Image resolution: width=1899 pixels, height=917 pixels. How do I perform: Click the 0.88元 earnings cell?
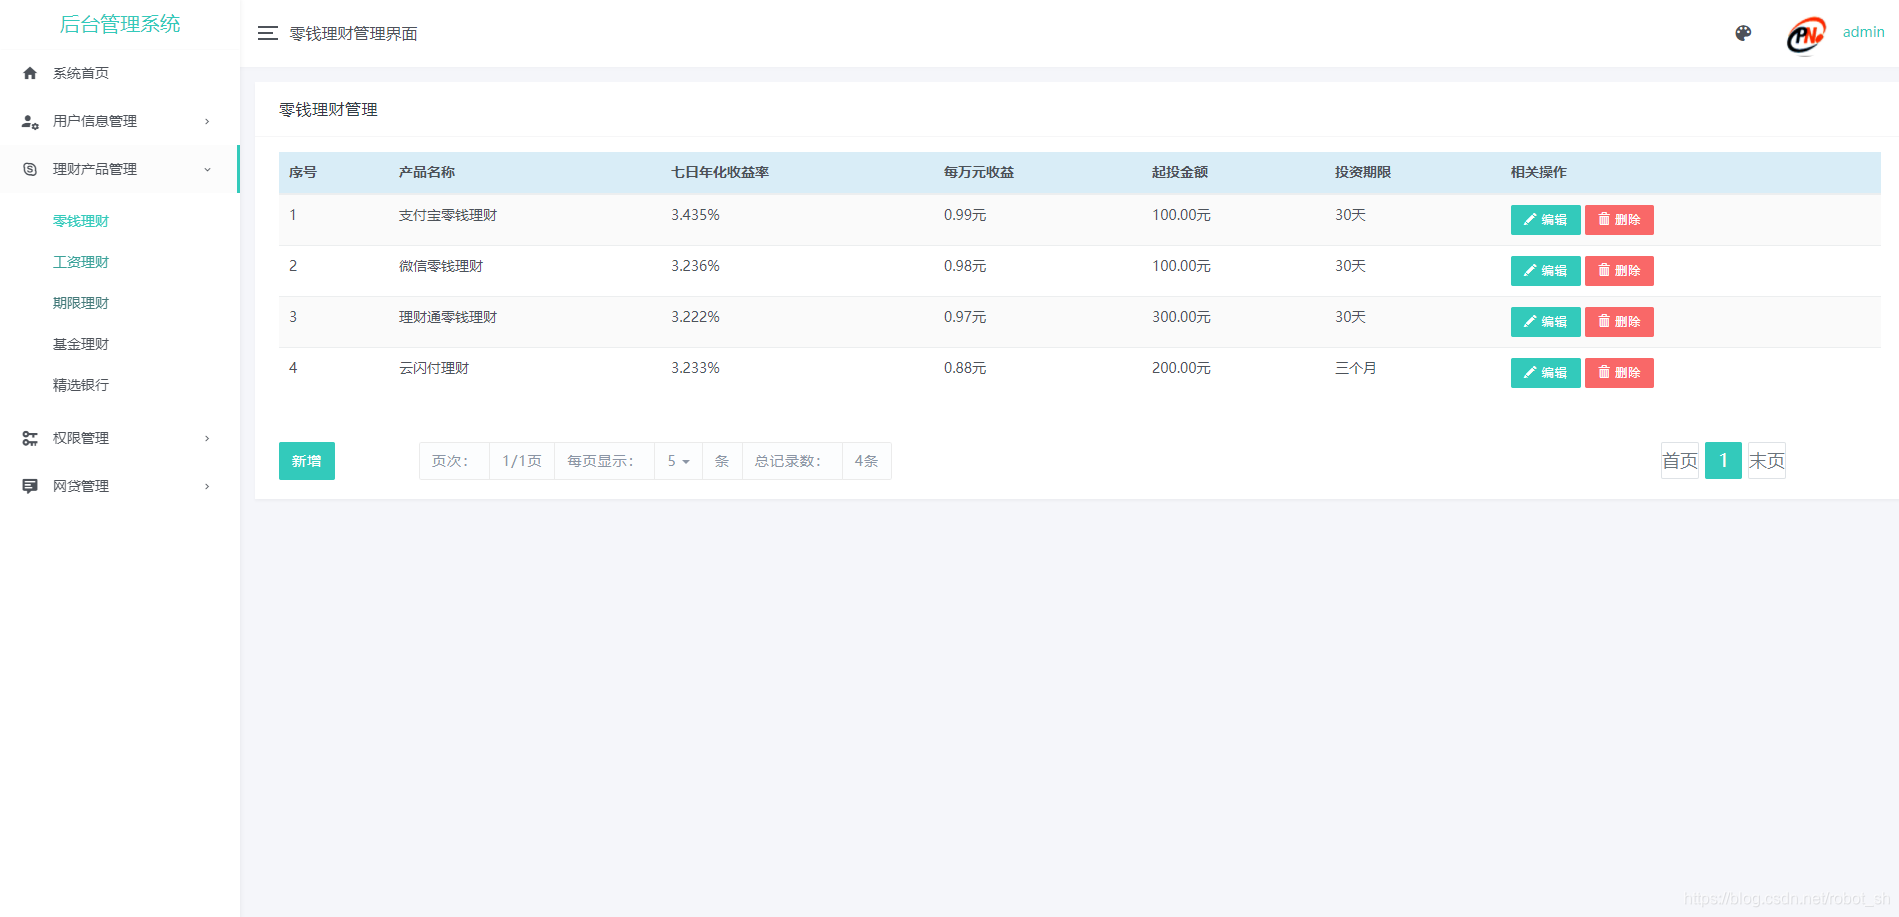[x=965, y=368]
